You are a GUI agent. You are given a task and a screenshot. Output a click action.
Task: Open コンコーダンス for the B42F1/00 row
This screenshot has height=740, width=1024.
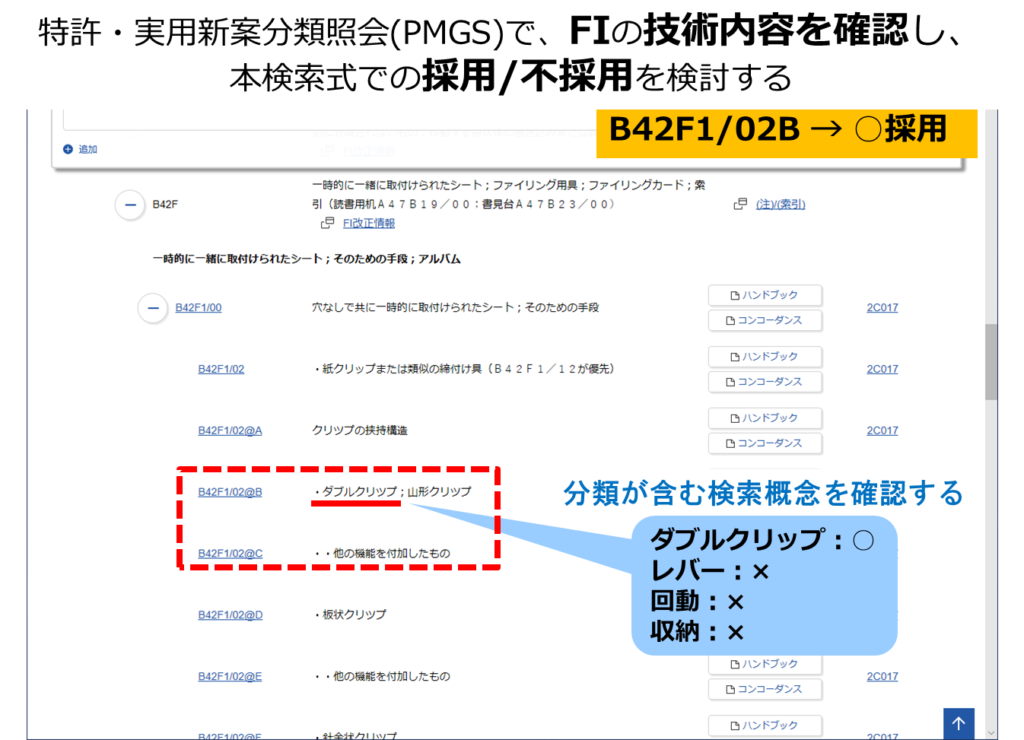(765, 320)
